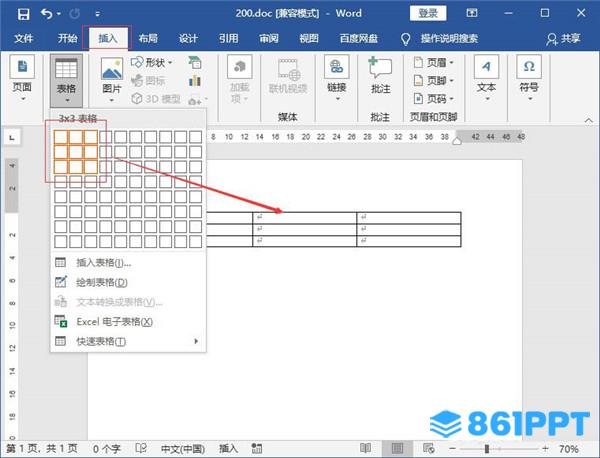Screen dimensions: 600x458
Task: Click the zoom out minus button
Action: 452,448
